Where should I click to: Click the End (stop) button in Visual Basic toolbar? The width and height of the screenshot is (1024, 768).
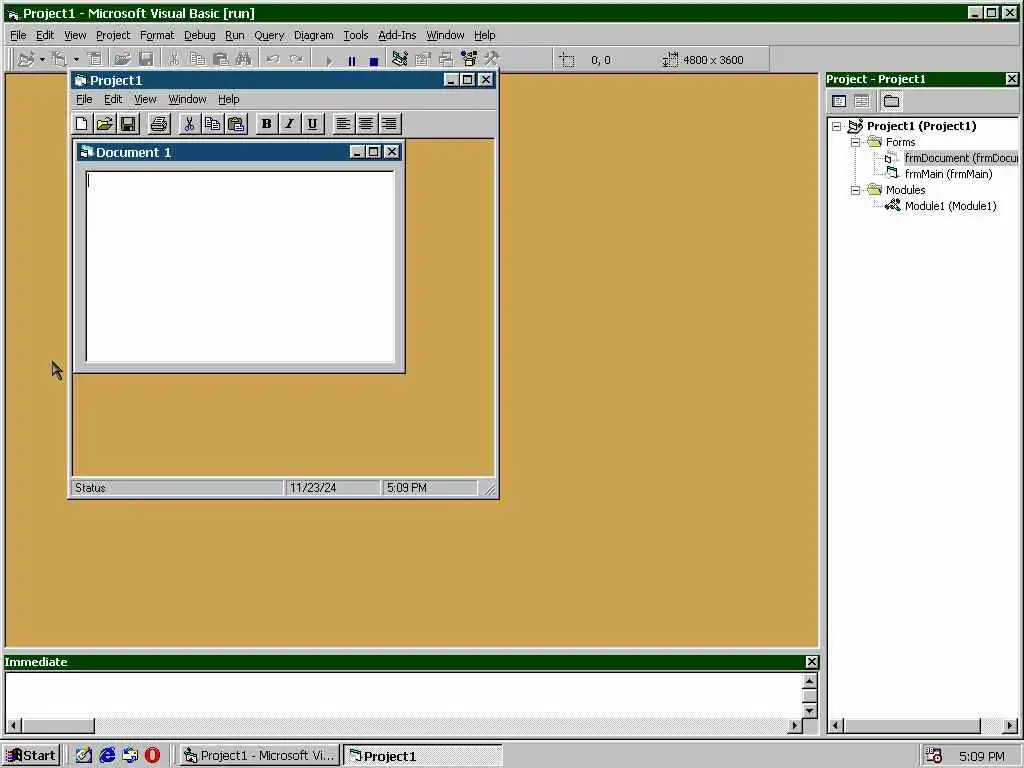pyautogui.click(x=374, y=61)
